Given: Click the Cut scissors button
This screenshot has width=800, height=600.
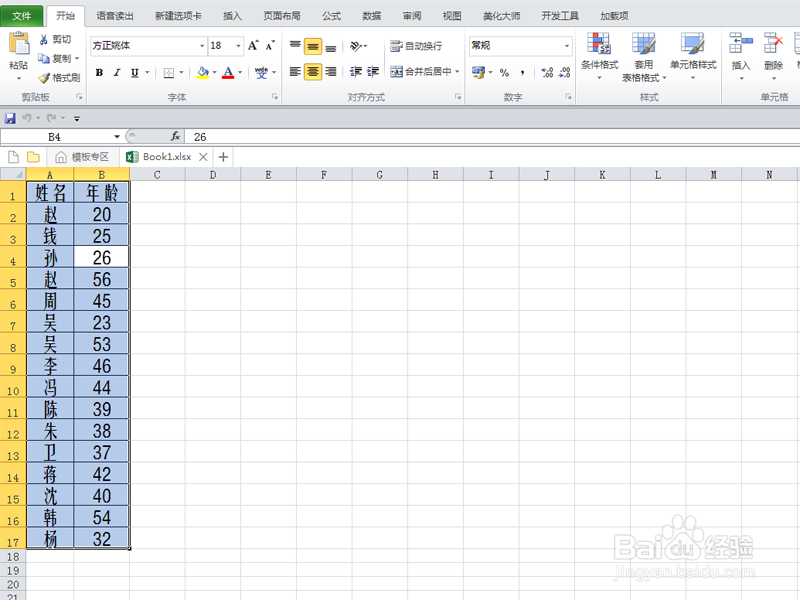Looking at the screenshot, I should 55,39.
